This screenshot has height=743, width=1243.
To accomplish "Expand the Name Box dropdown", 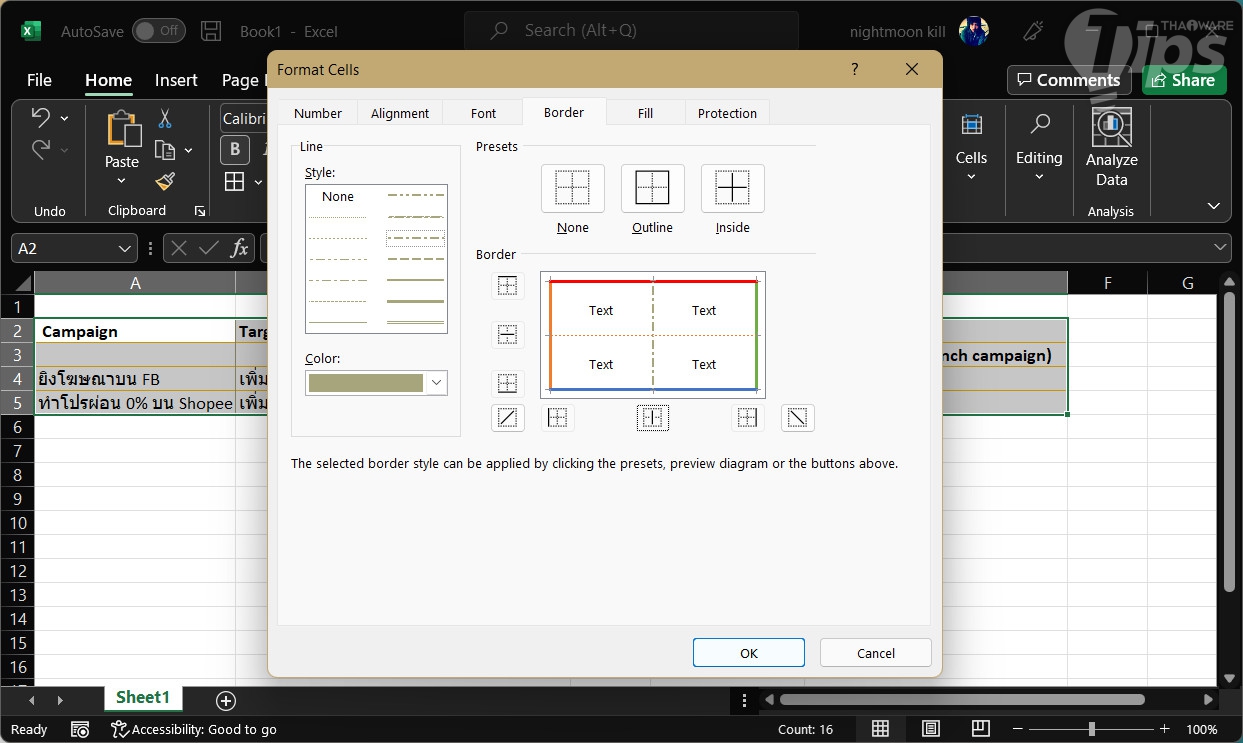I will coord(125,249).
